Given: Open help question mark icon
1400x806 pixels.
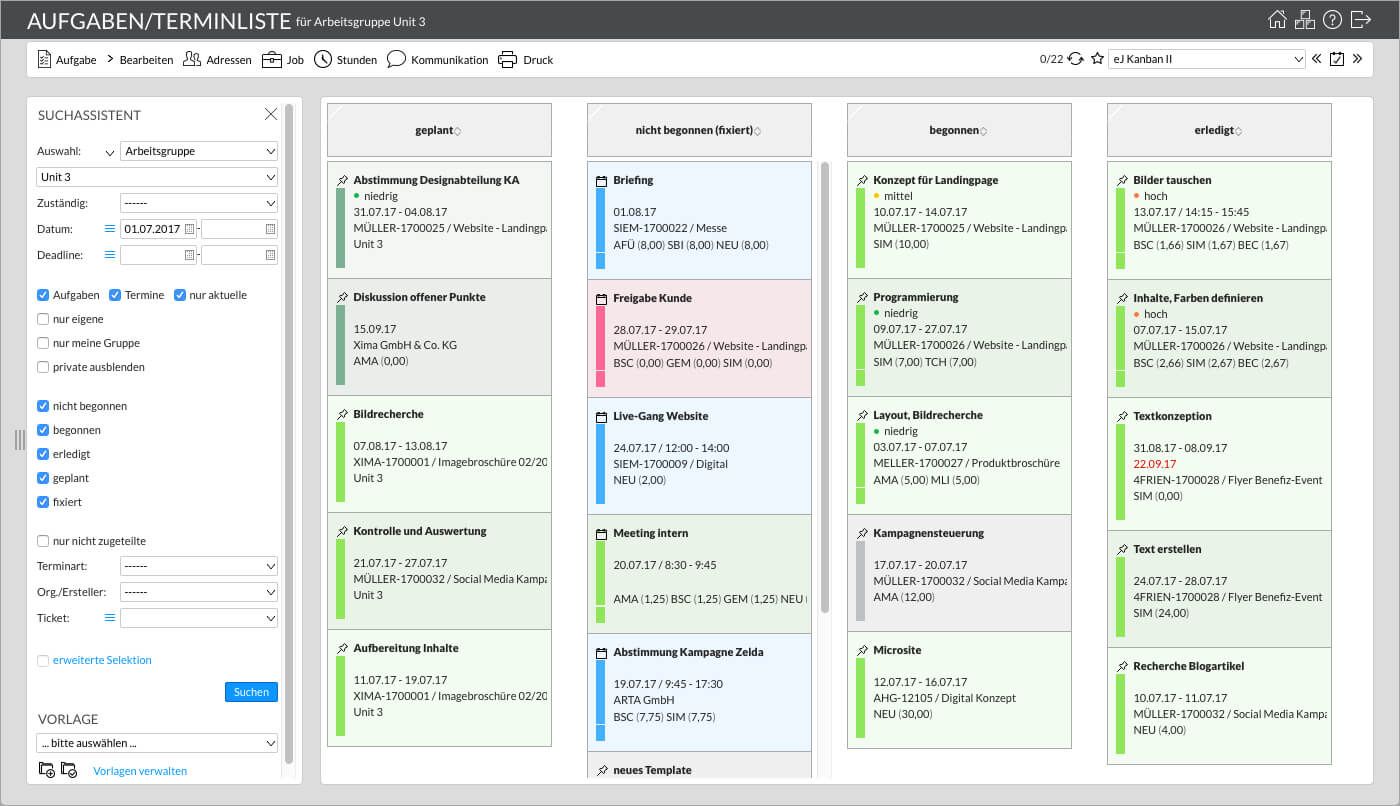Looking at the screenshot, I should click(1332, 20).
